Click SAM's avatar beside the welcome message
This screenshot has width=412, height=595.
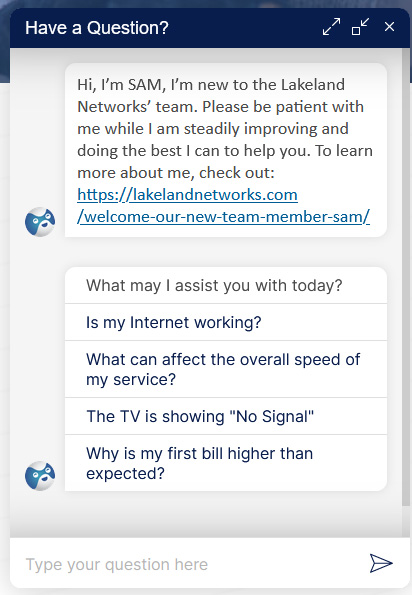point(40,222)
